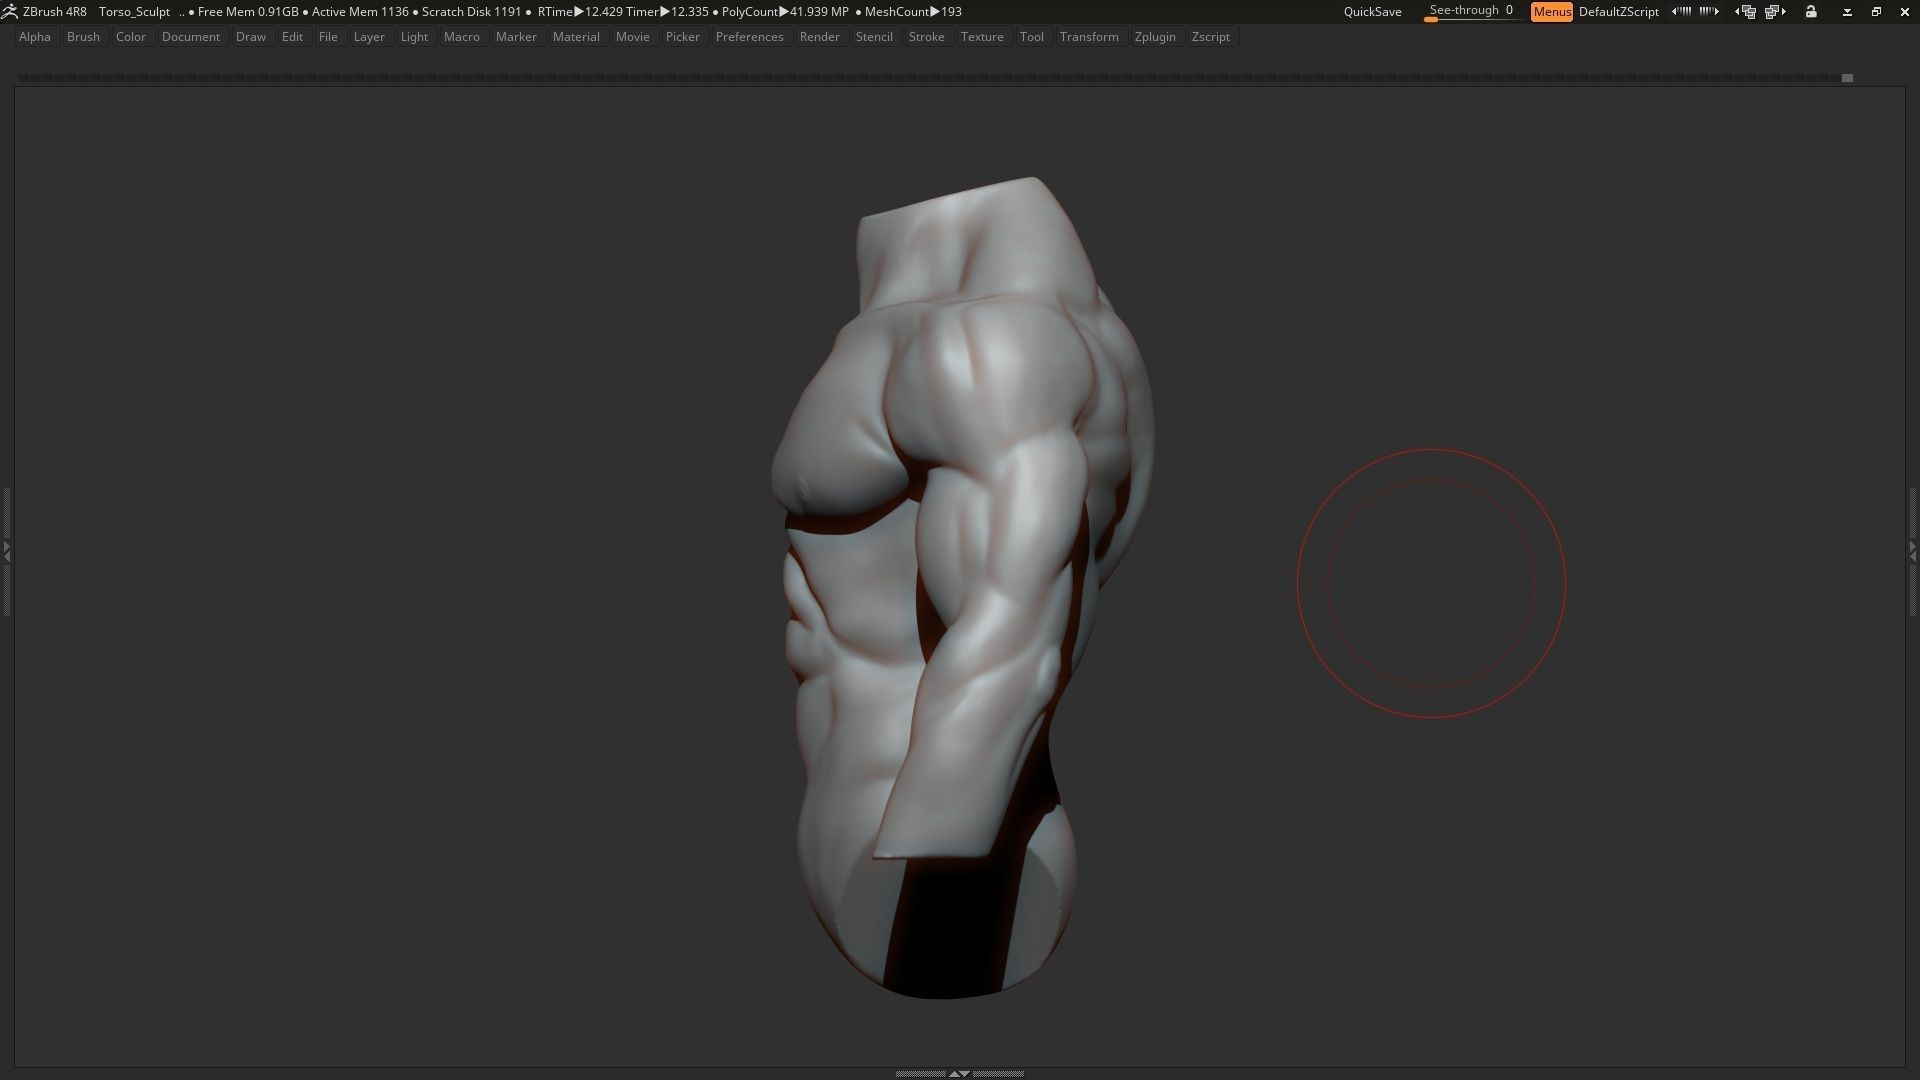Click the Scratch Disk 1191 status text

[472, 12]
